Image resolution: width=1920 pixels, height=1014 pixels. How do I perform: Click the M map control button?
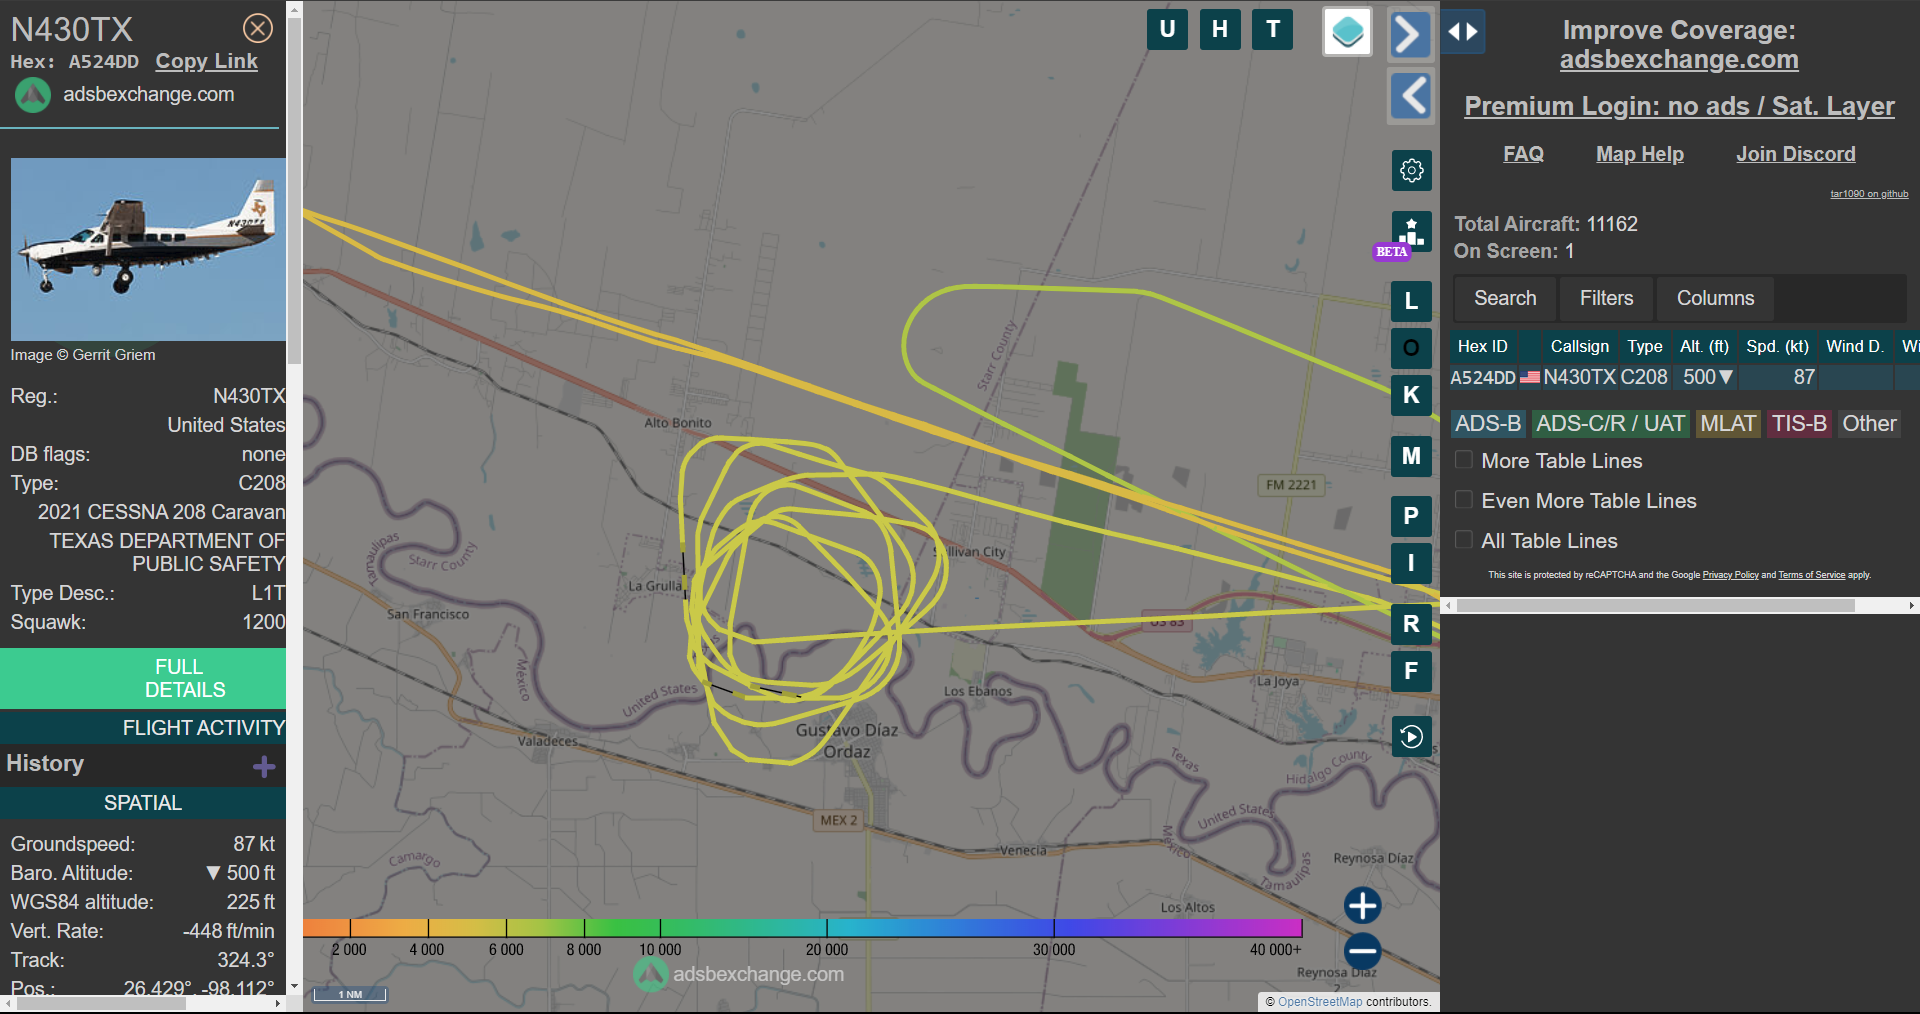[x=1411, y=456]
